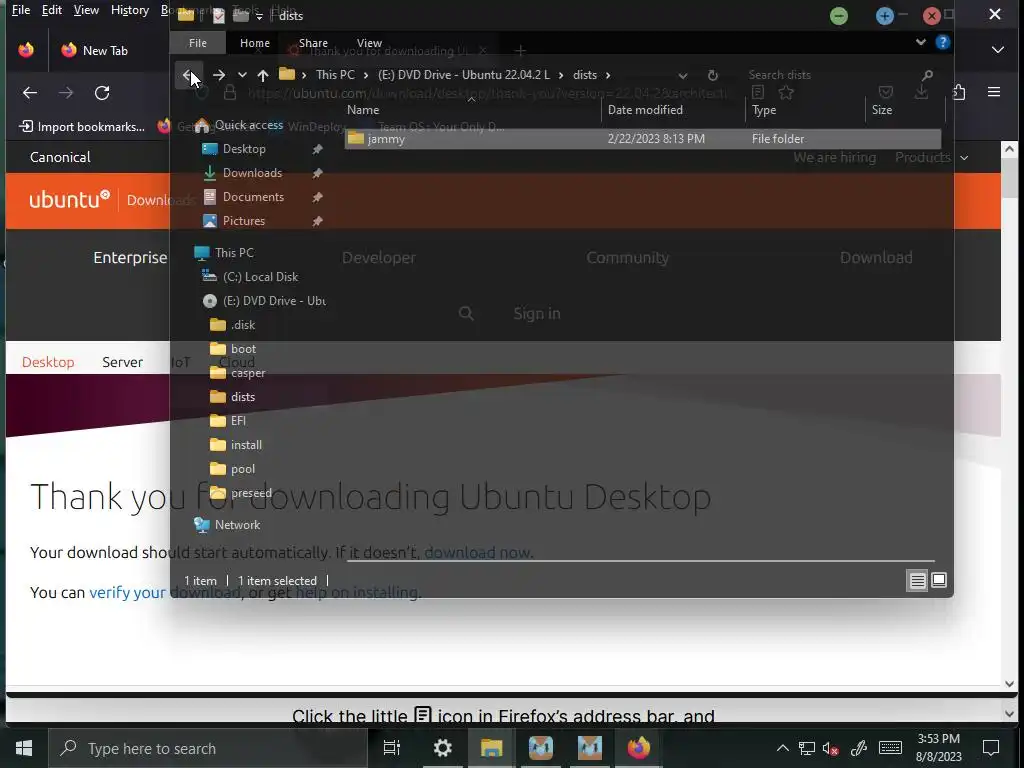Open Desktop in Quick access
The image size is (1024, 768).
click(x=244, y=149)
